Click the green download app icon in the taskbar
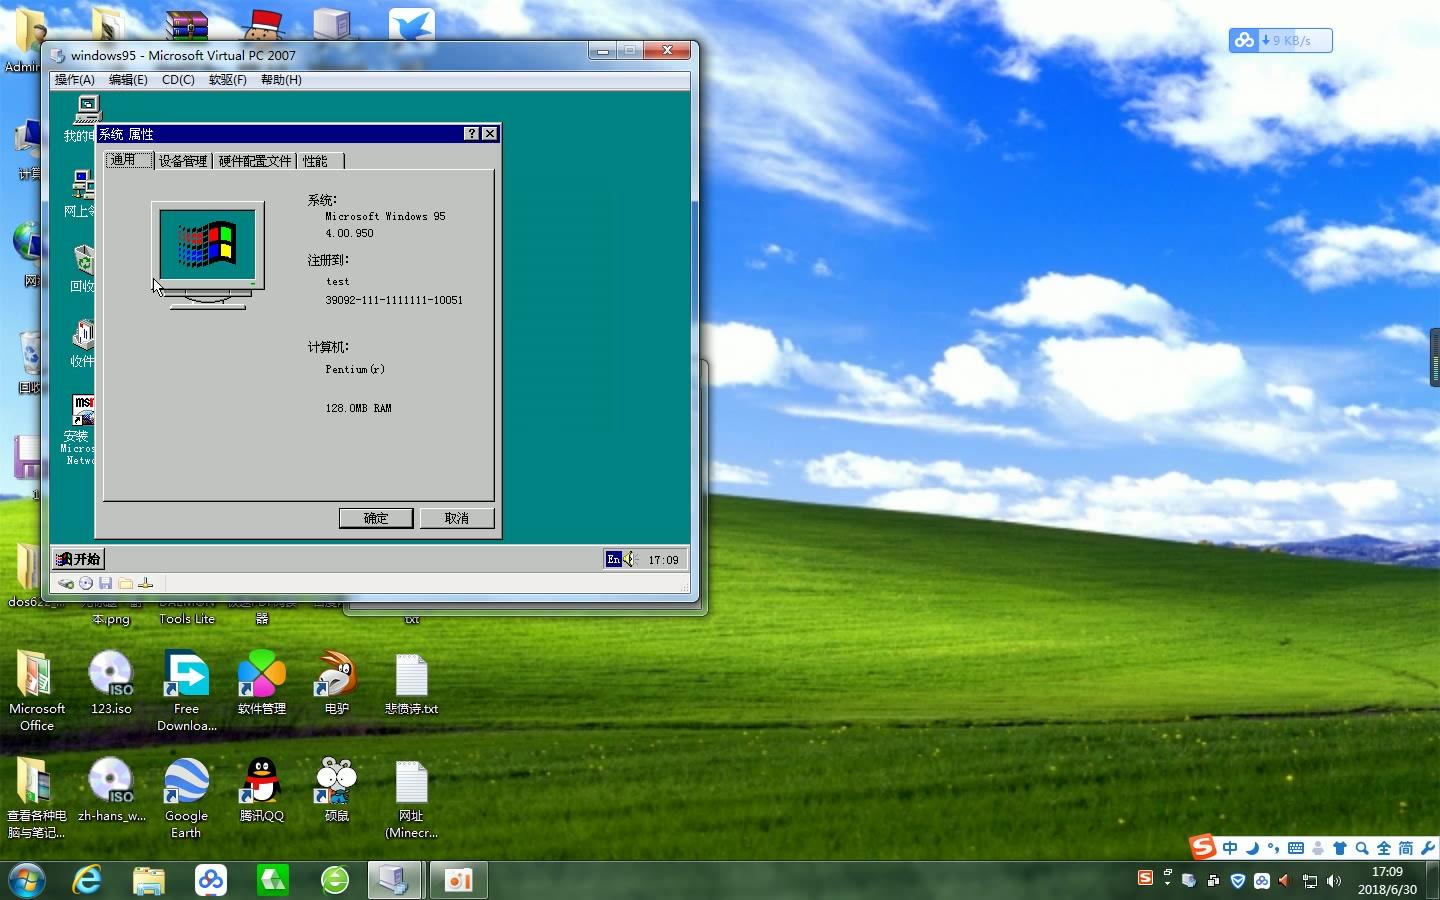The width and height of the screenshot is (1440, 900). tap(273, 880)
